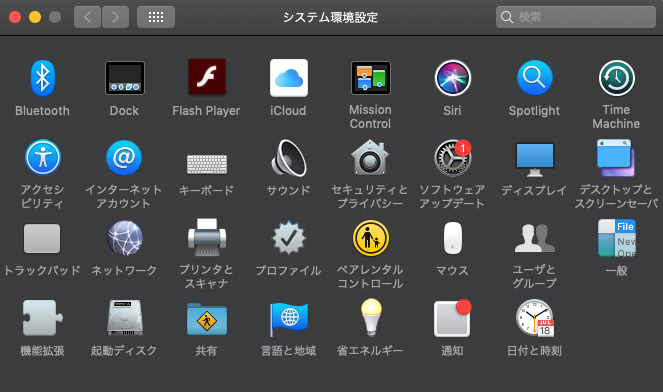Image resolution: width=663 pixels, height=392 pixels.
Task: Open デスクトップとスクリーンセーバ pane
Action: (x=616, y=158)
